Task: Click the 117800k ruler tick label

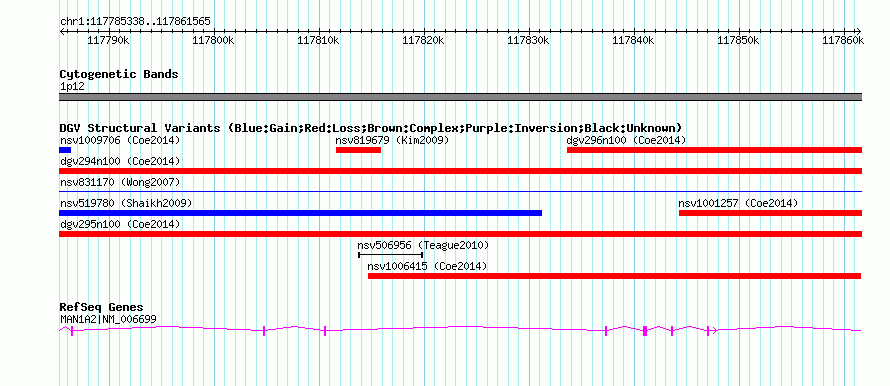Action: coord(213,40)
